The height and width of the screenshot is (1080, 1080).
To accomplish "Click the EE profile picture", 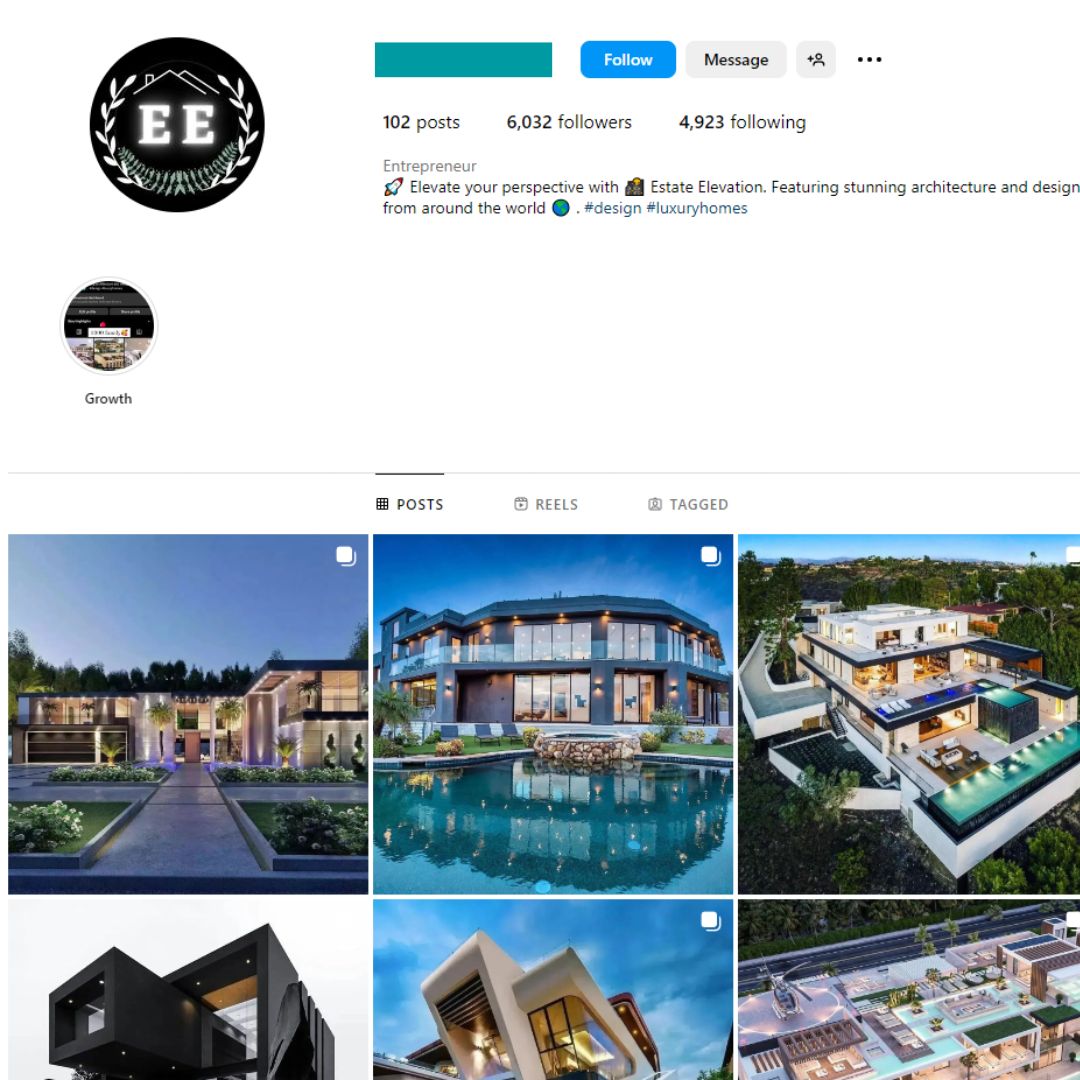I will tap(177, 125).
